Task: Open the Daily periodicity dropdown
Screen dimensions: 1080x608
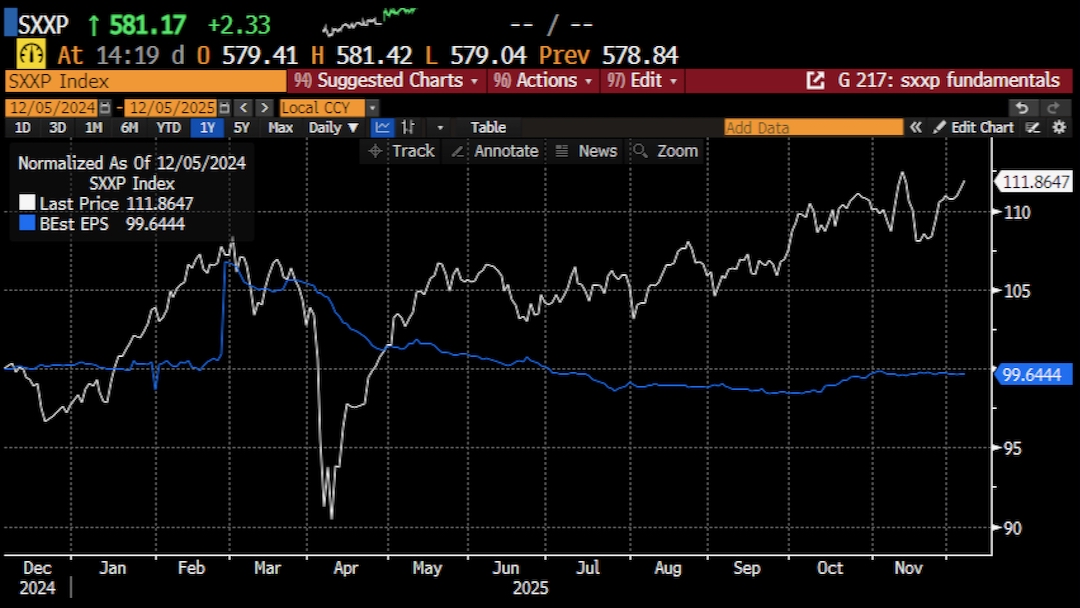Action: pos(333,127)
